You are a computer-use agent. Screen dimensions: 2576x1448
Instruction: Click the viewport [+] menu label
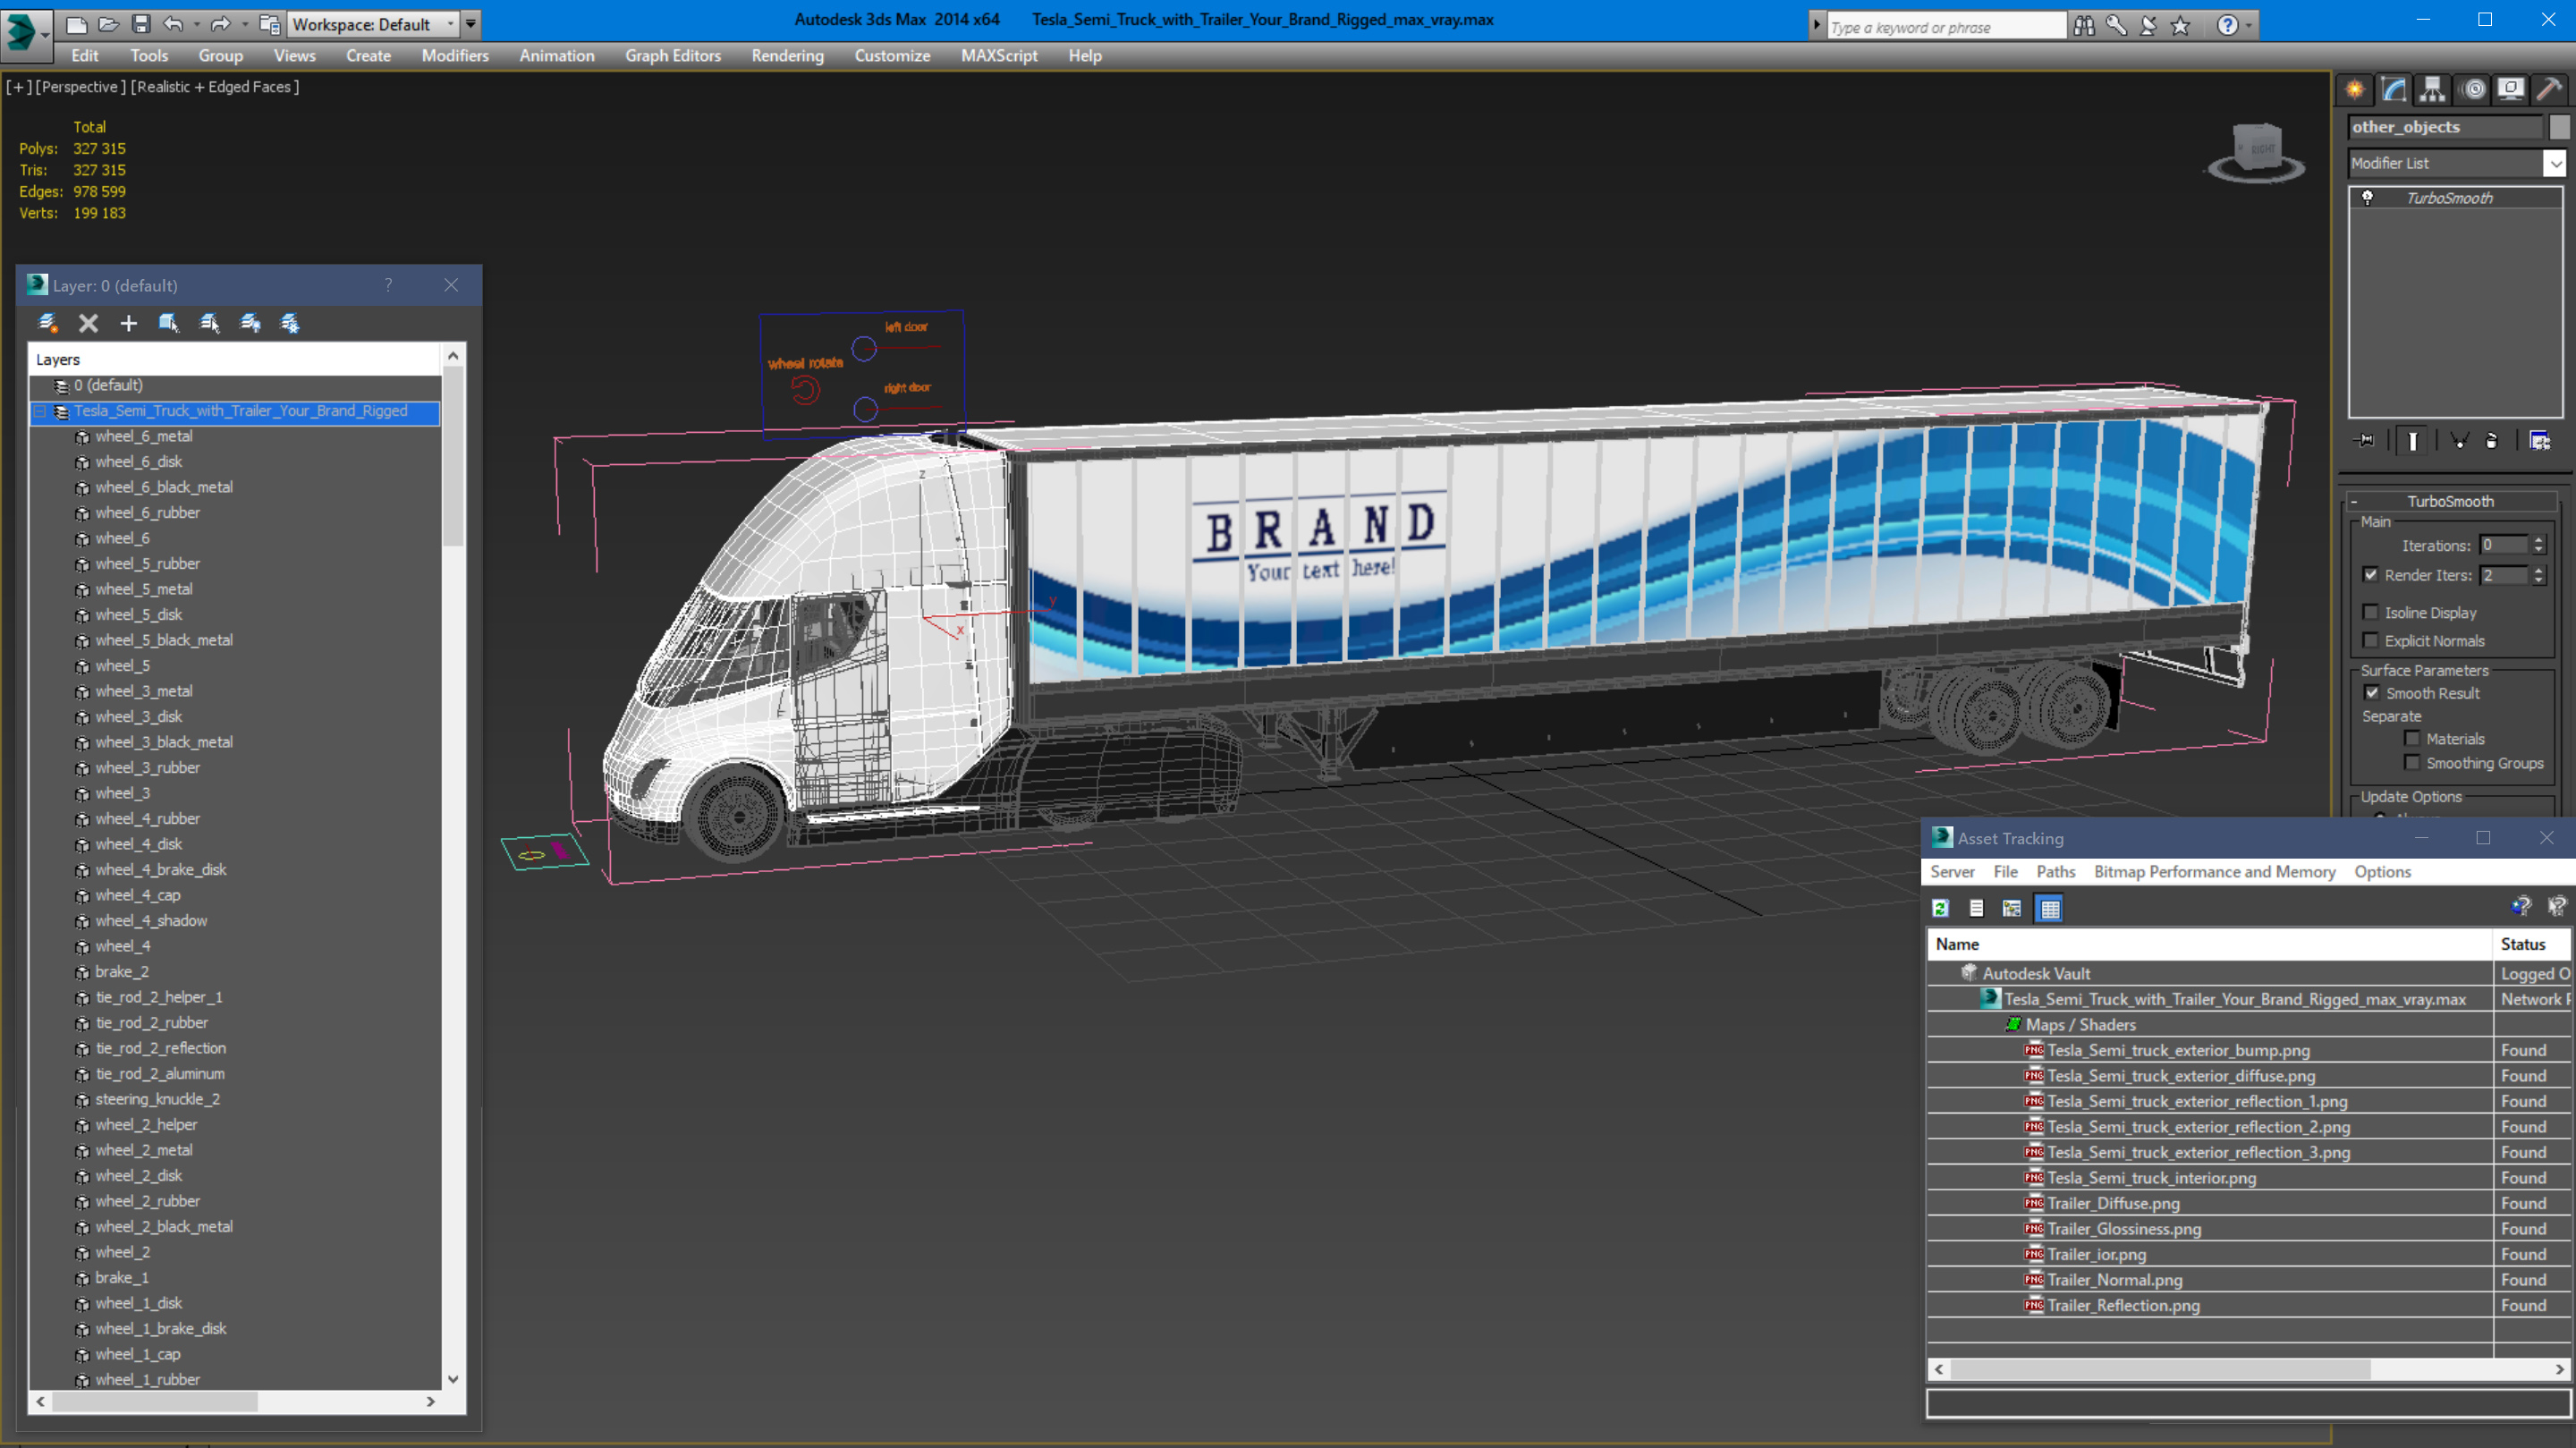17,87
